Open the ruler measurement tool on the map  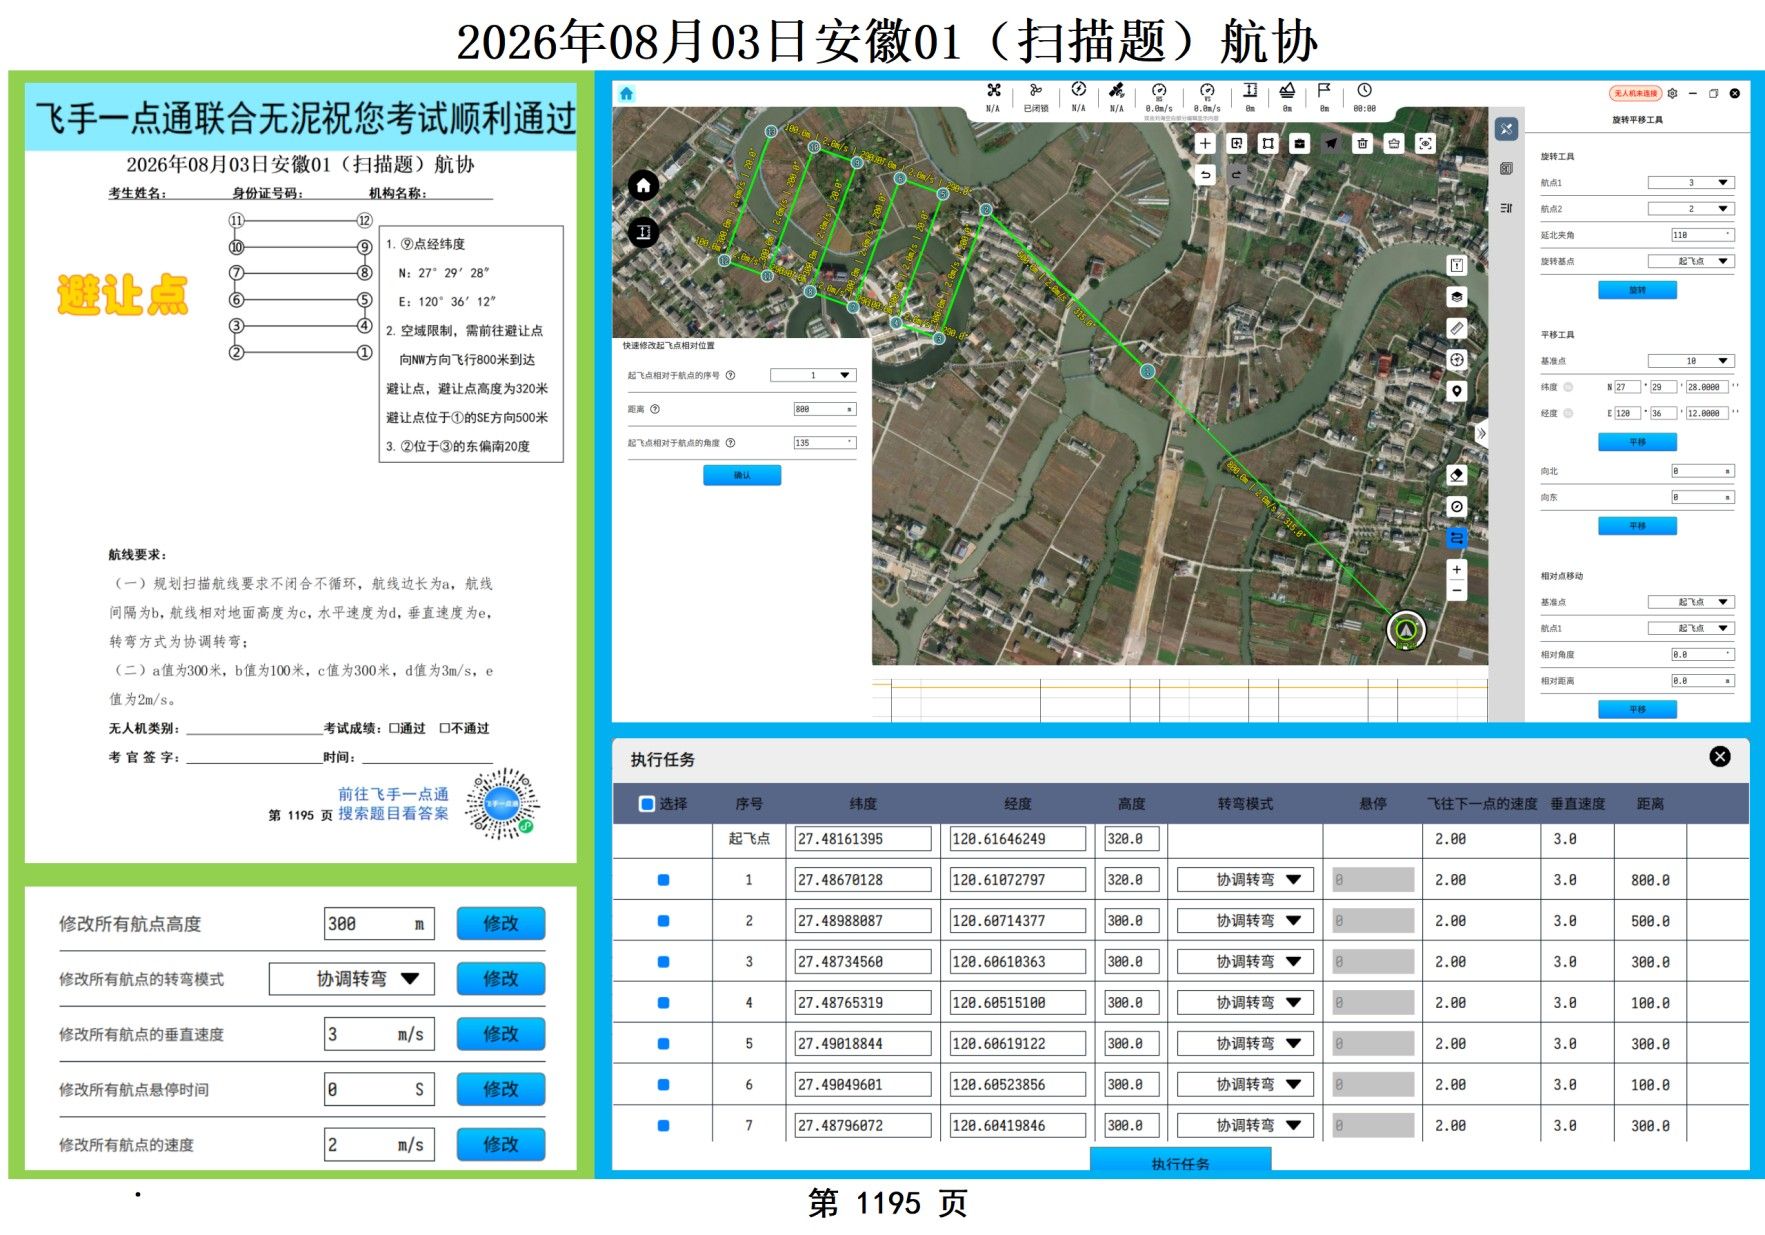(x=1457, y=328)
